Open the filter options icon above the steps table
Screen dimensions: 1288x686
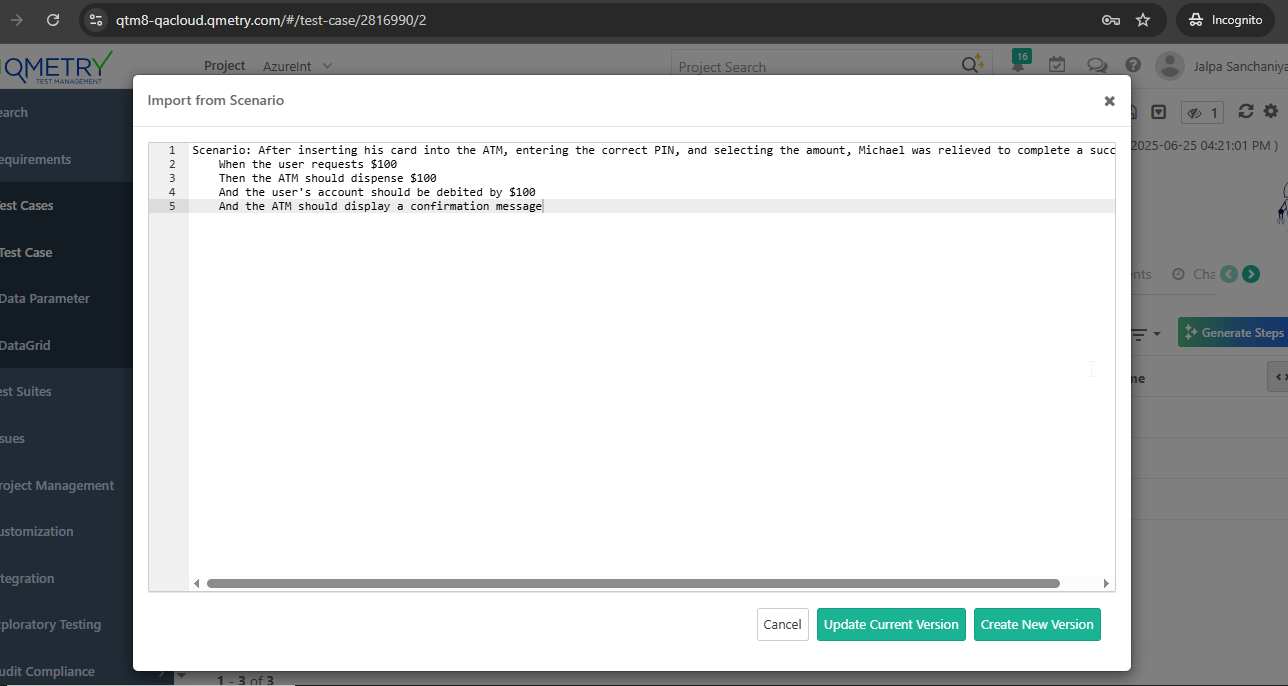[1140, 332]
